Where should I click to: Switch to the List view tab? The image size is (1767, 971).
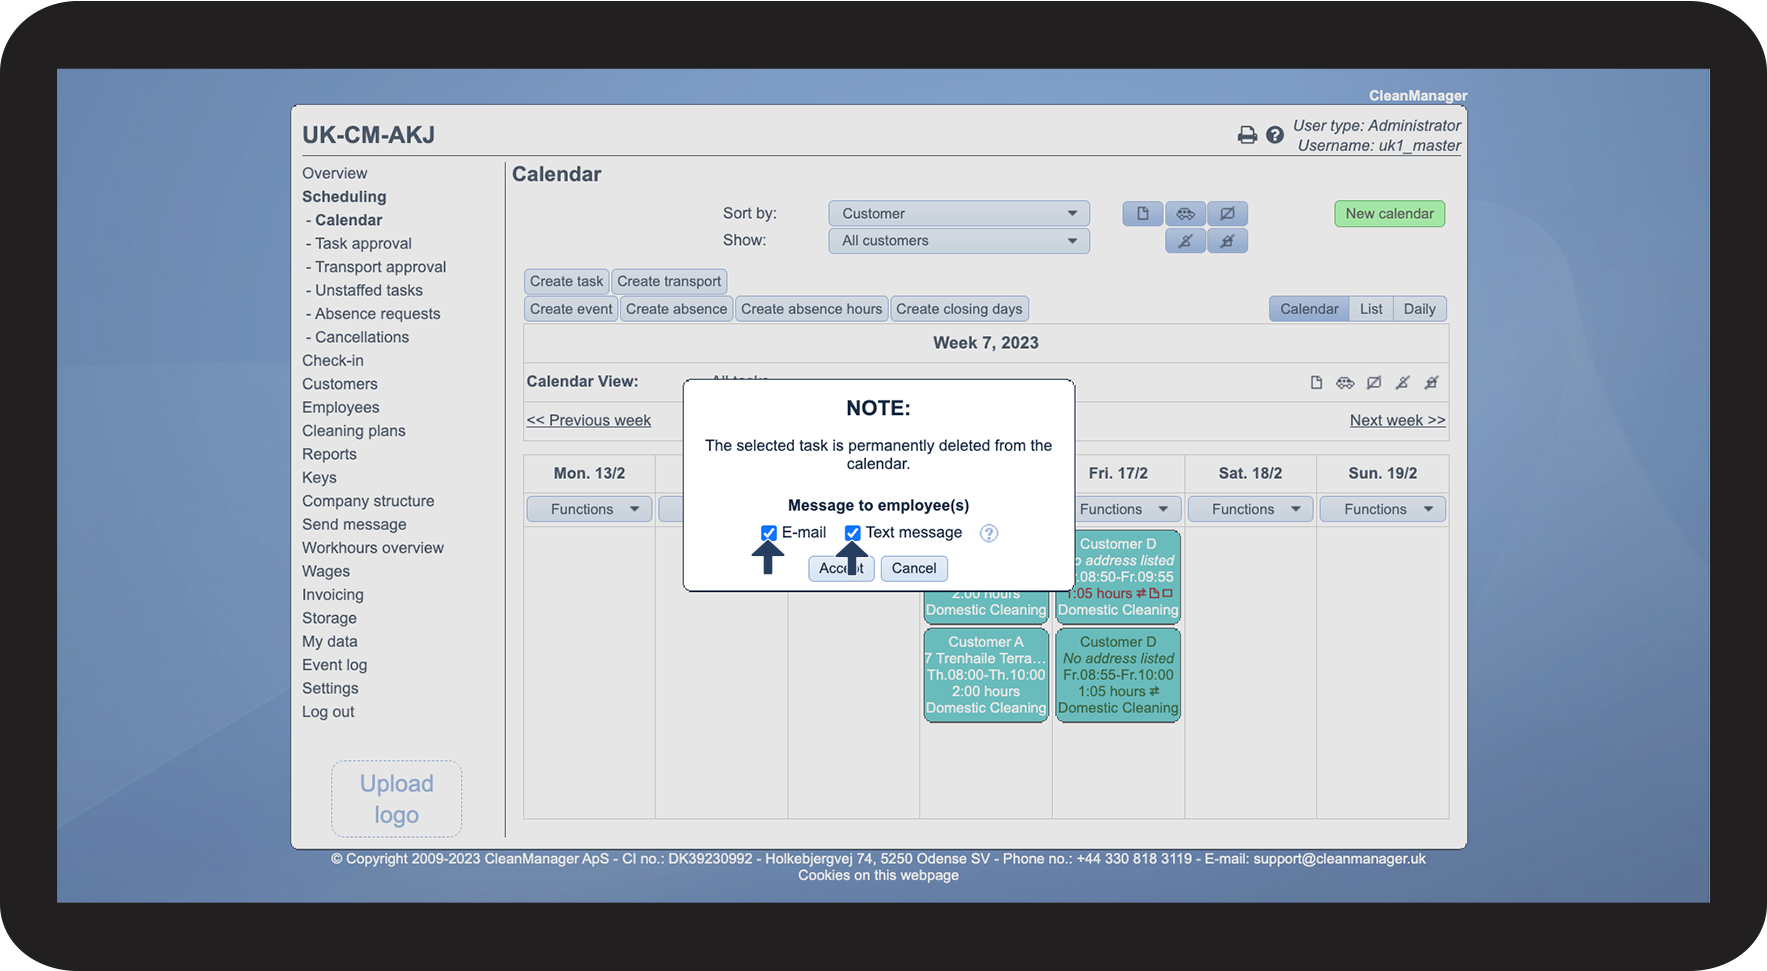coord(1371,309)
